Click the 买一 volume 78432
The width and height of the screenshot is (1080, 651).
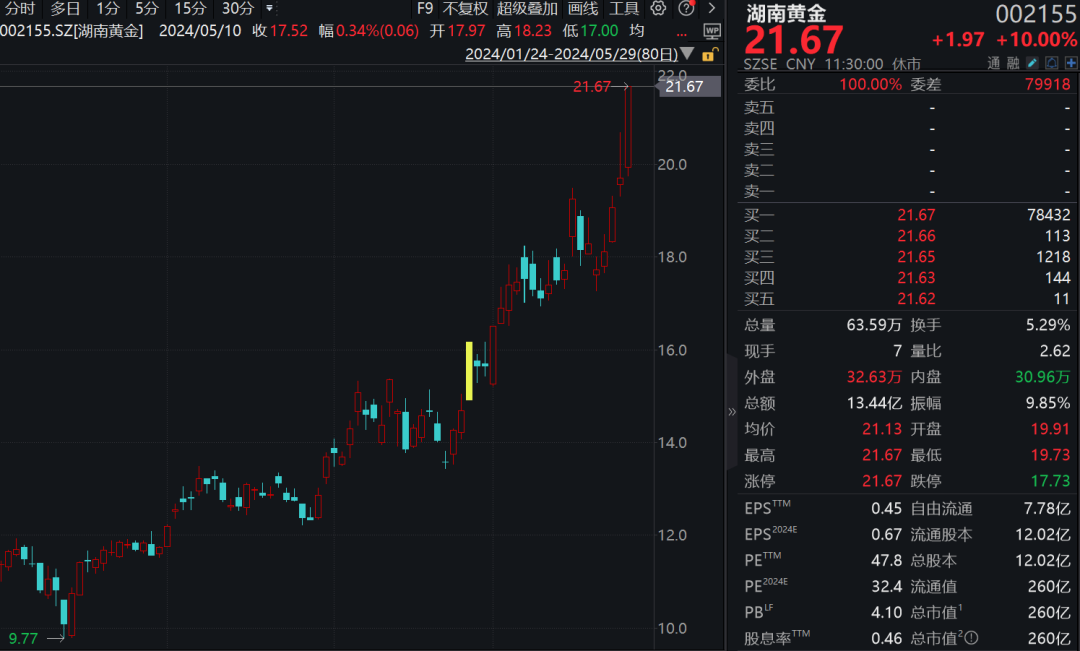[1048, 215]
